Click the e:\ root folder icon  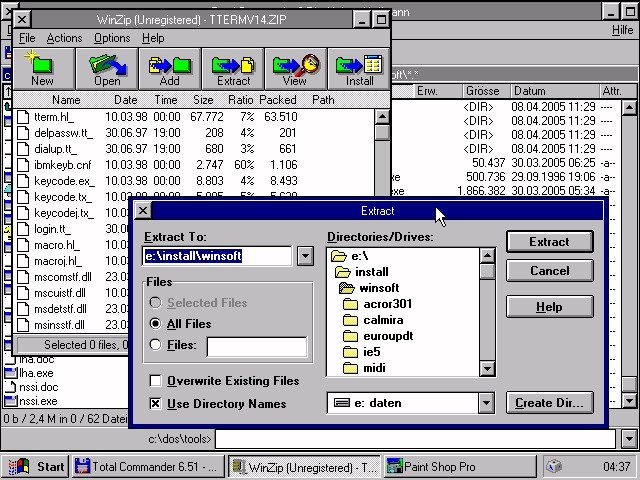pyautogui.click(x=339, y=256)
